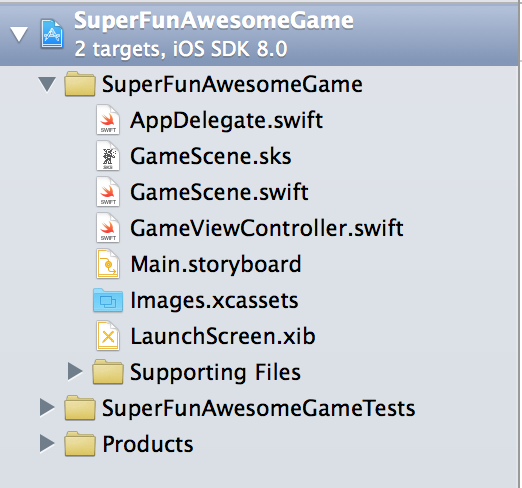Select the Products folder label
The image size is (522, 488).
coord(148,444)
